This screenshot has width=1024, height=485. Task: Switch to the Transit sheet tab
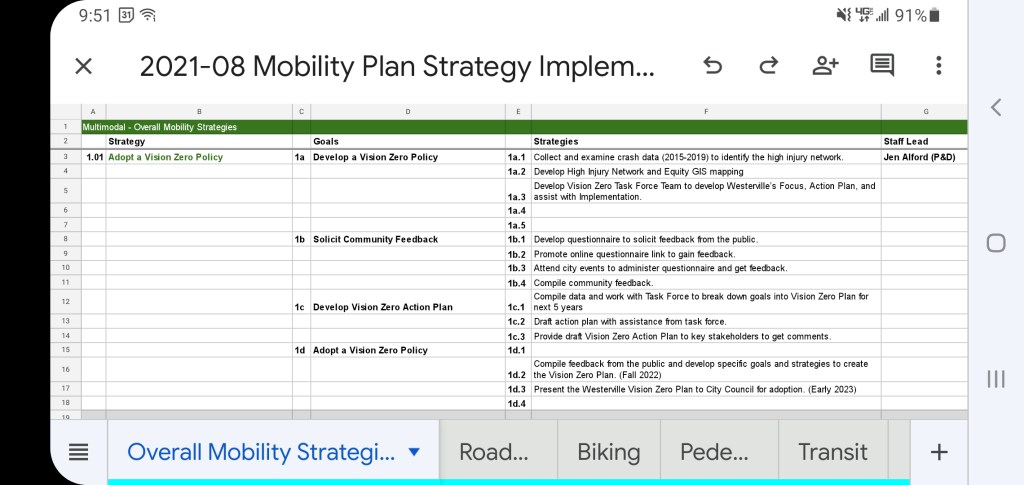832,452
